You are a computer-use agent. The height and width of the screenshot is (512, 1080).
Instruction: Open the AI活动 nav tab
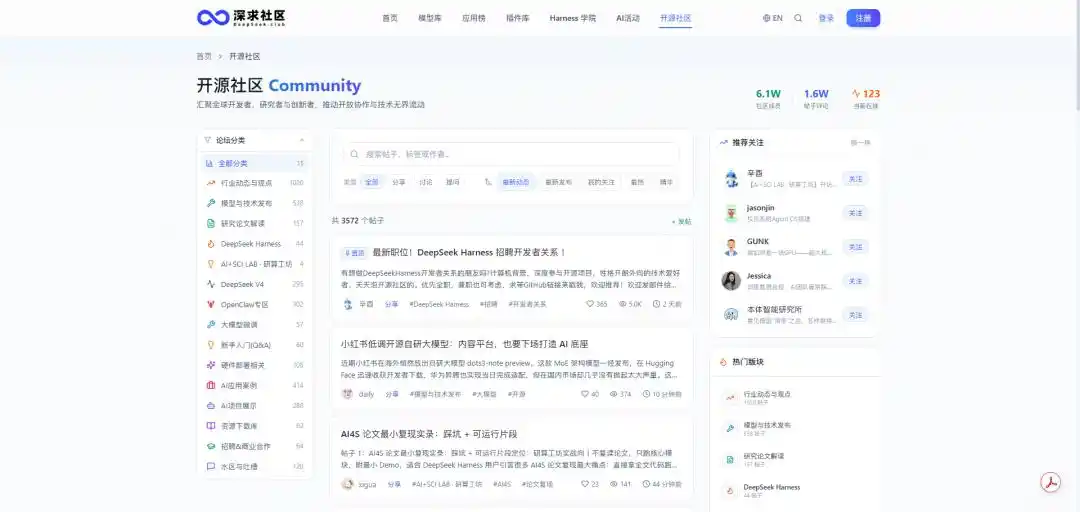[x=627, y=19]
